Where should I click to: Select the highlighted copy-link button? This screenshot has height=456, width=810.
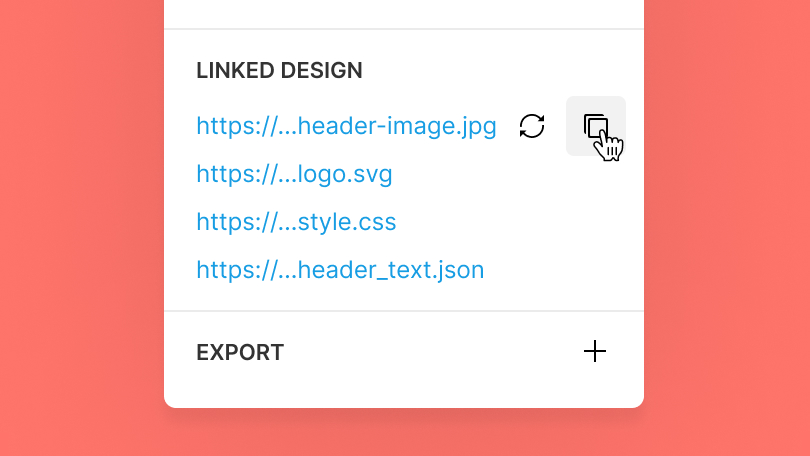(596, 126)
